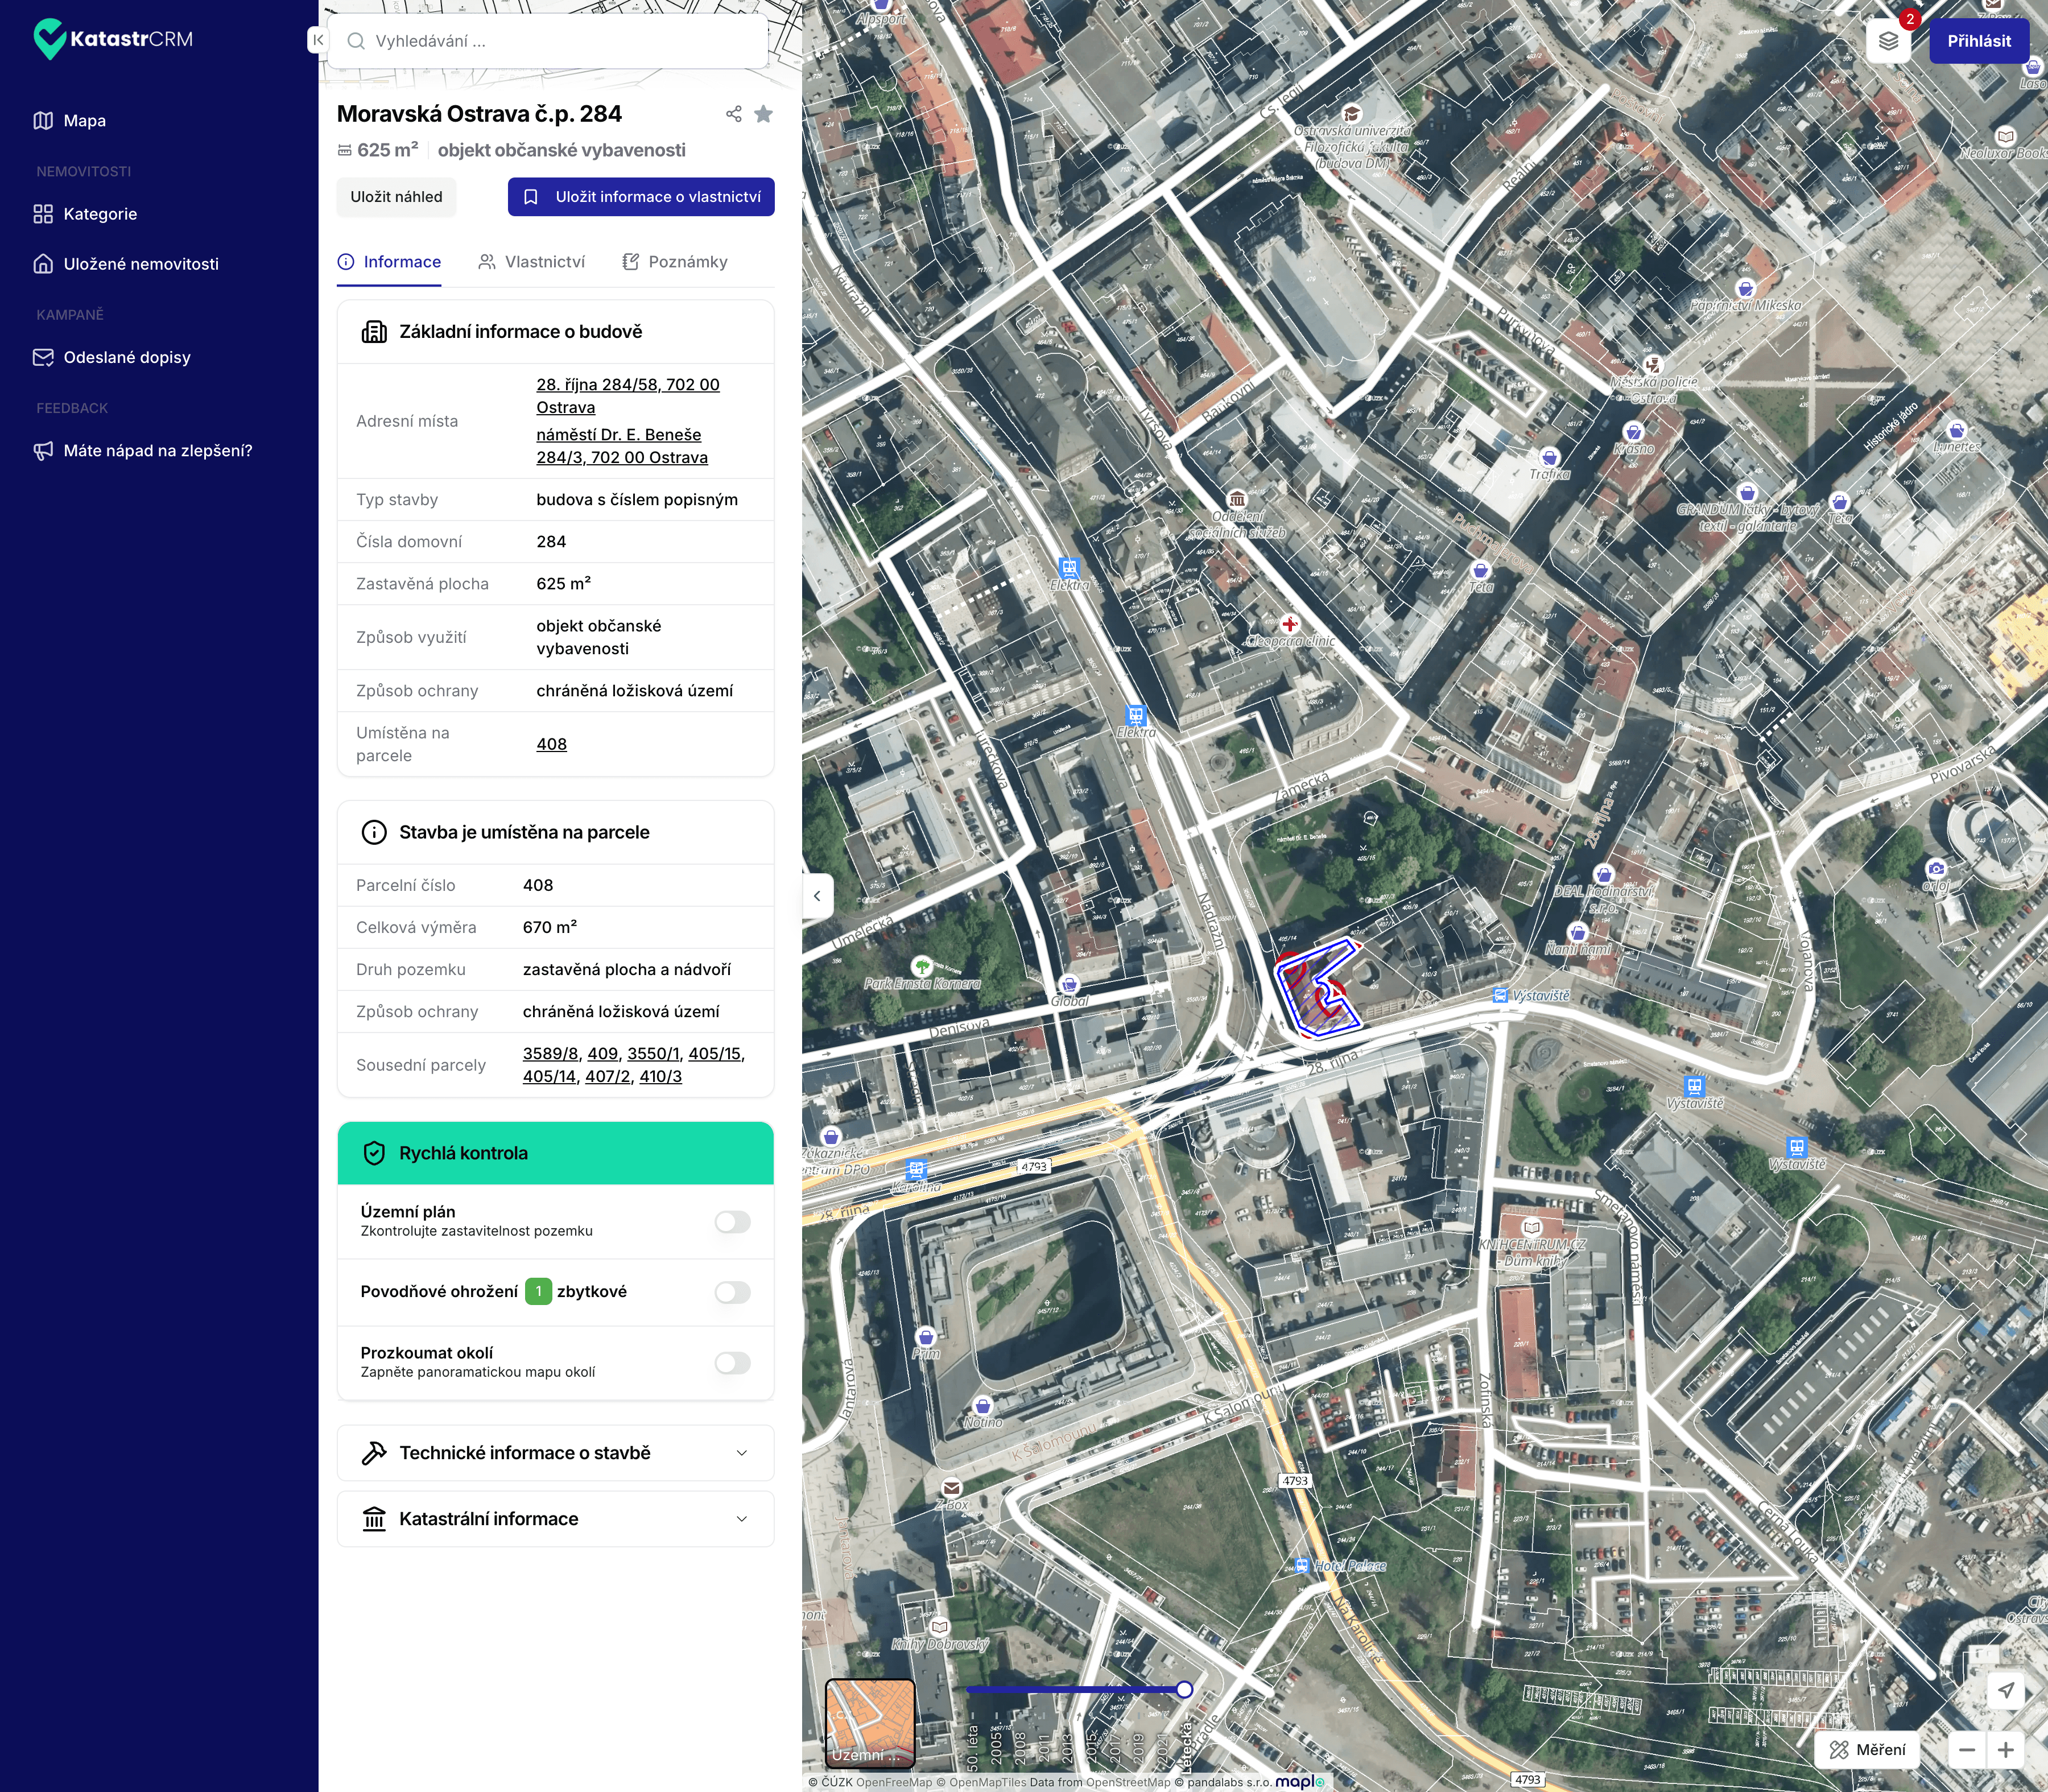Zoom in the map with plus icon
The height and width of the screenshot is (1792, 2048).
[2005, 1750]
